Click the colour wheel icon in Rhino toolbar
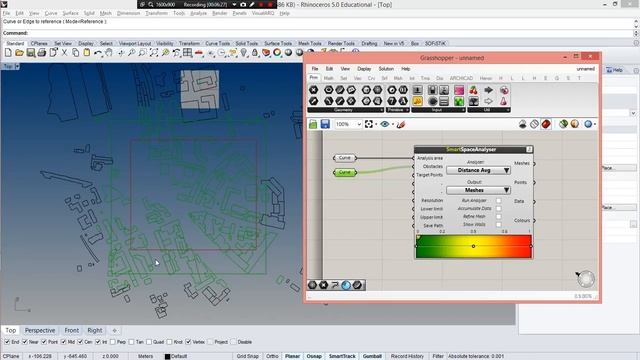640x360 pixels. [277, 53]
